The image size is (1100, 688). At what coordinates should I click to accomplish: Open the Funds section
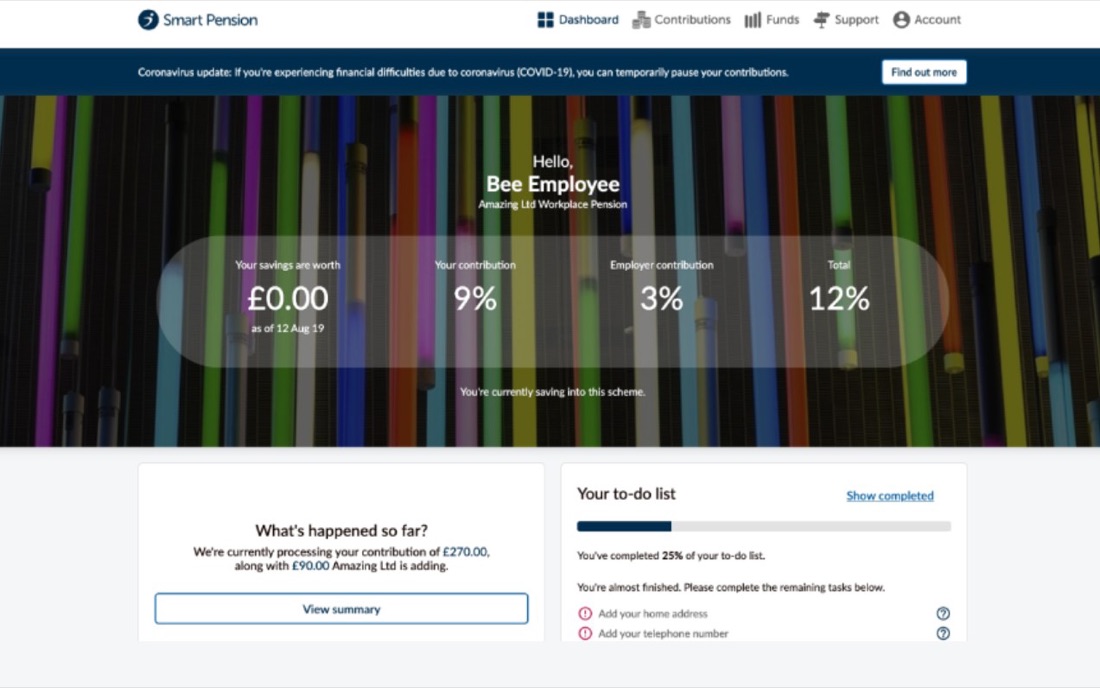click(772, 20)
